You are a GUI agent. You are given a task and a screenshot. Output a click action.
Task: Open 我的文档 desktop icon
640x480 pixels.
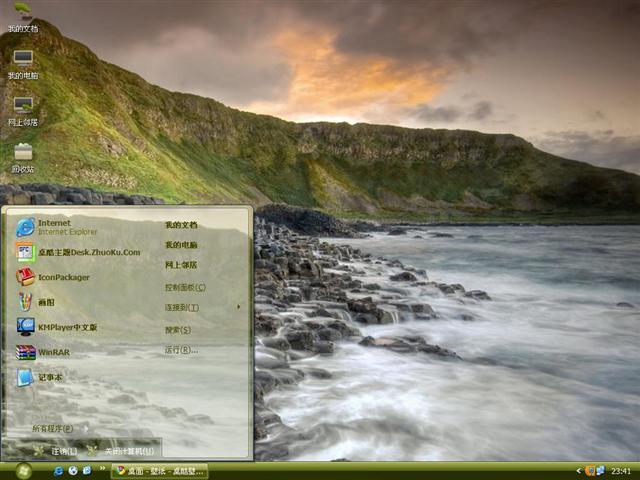(23, 18)
